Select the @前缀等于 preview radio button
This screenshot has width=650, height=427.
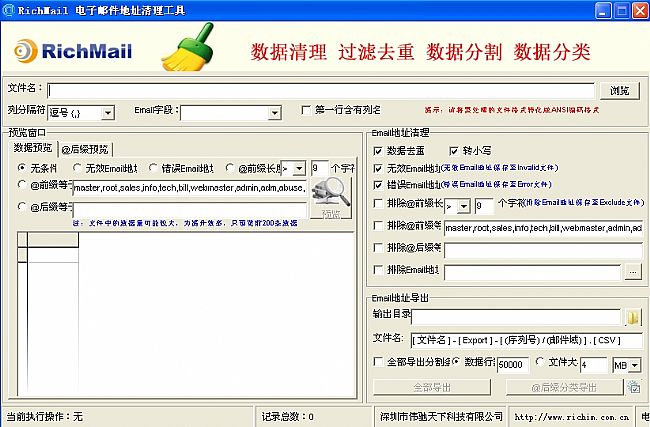pyautogui.click(x=22, y=184)
